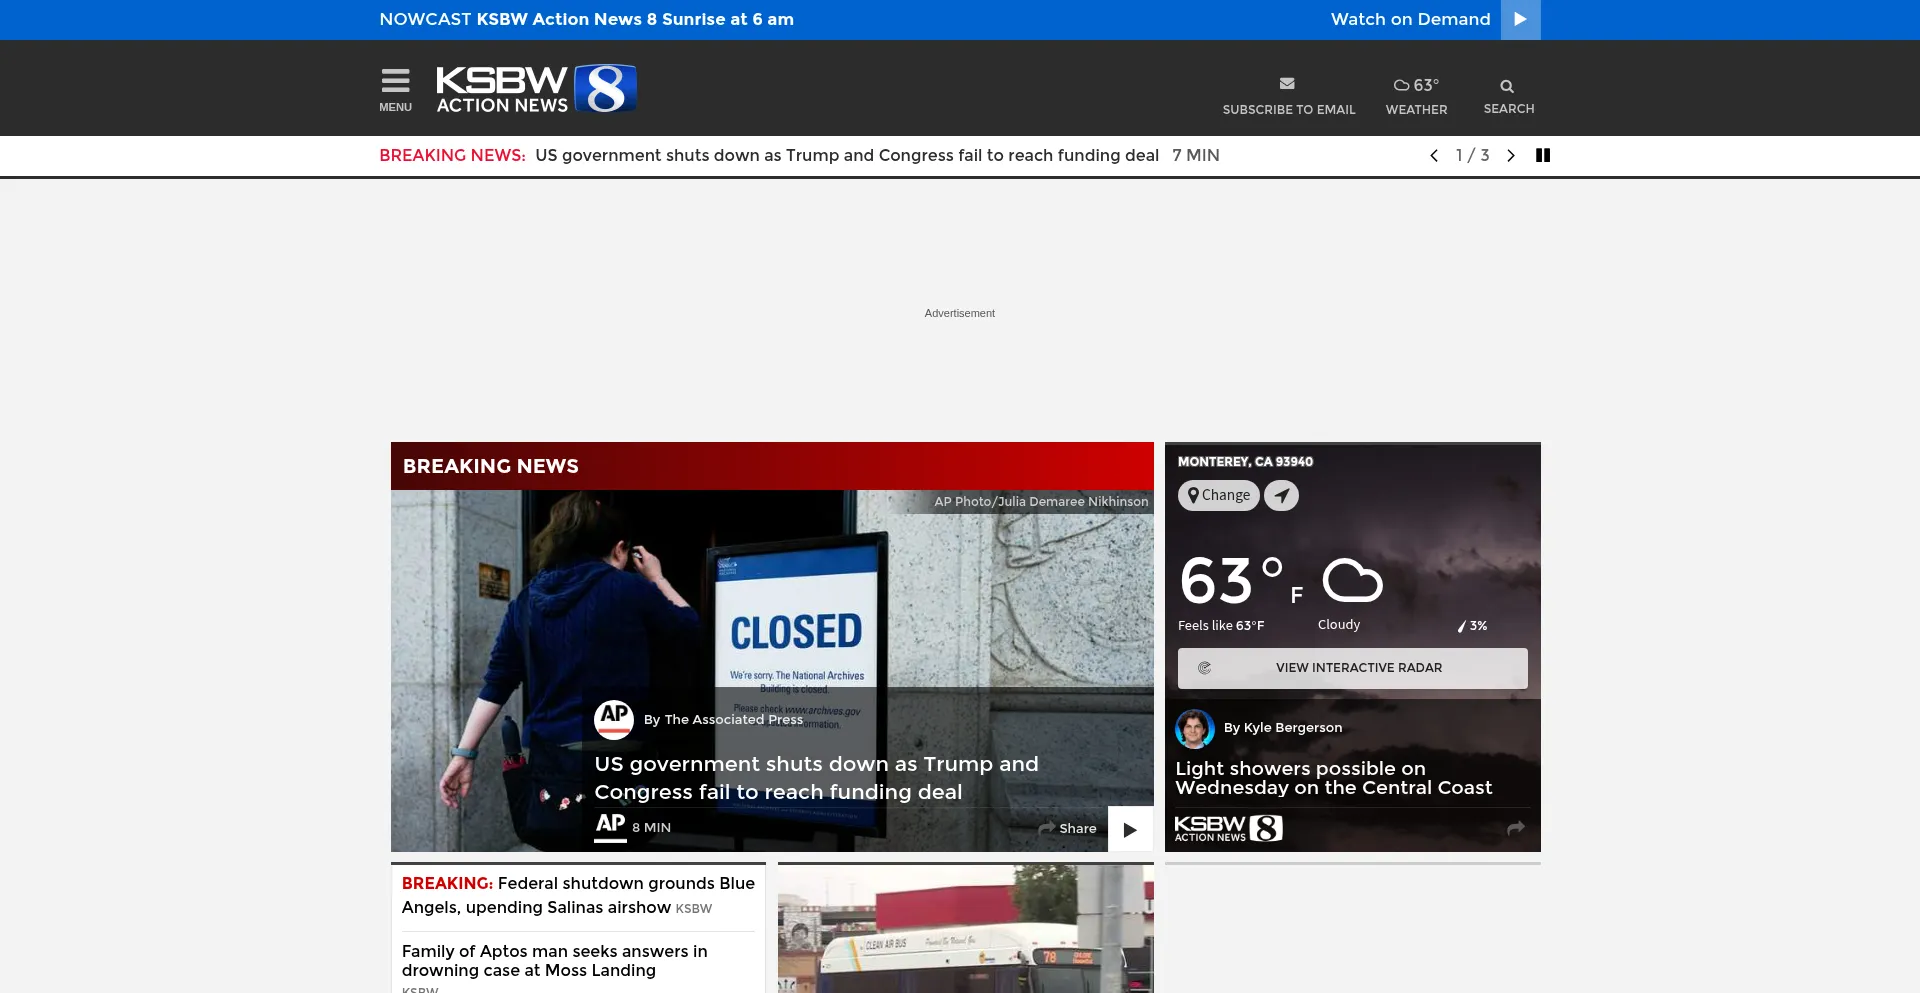Share the government shutdown story

[1068, 829]
